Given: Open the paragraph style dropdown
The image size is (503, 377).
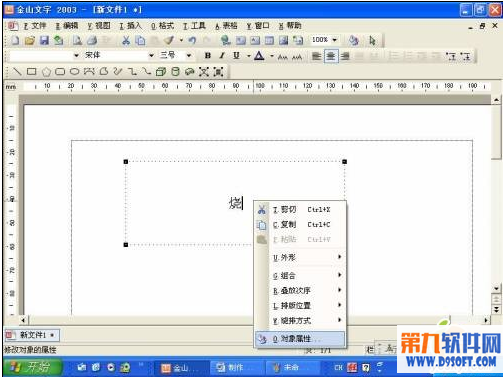Looking at the screenshot, I should point(77,55).
